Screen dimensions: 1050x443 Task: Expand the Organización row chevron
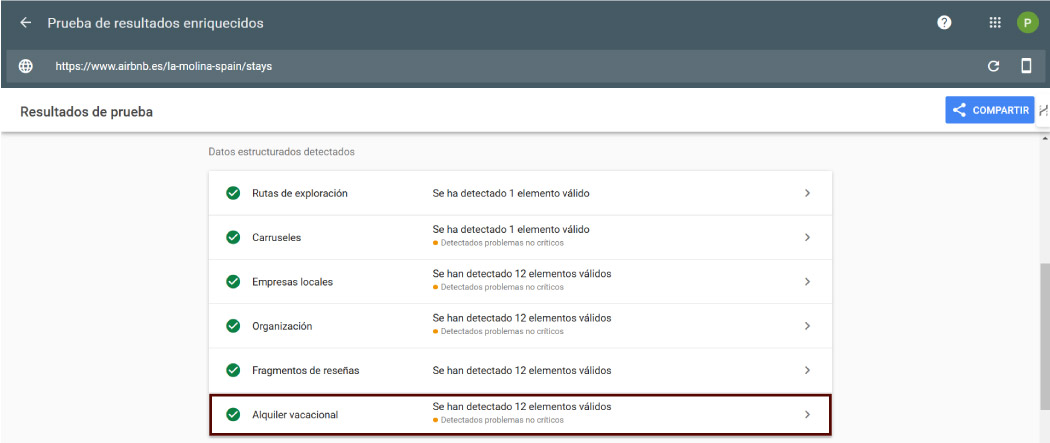click(807, 326)
